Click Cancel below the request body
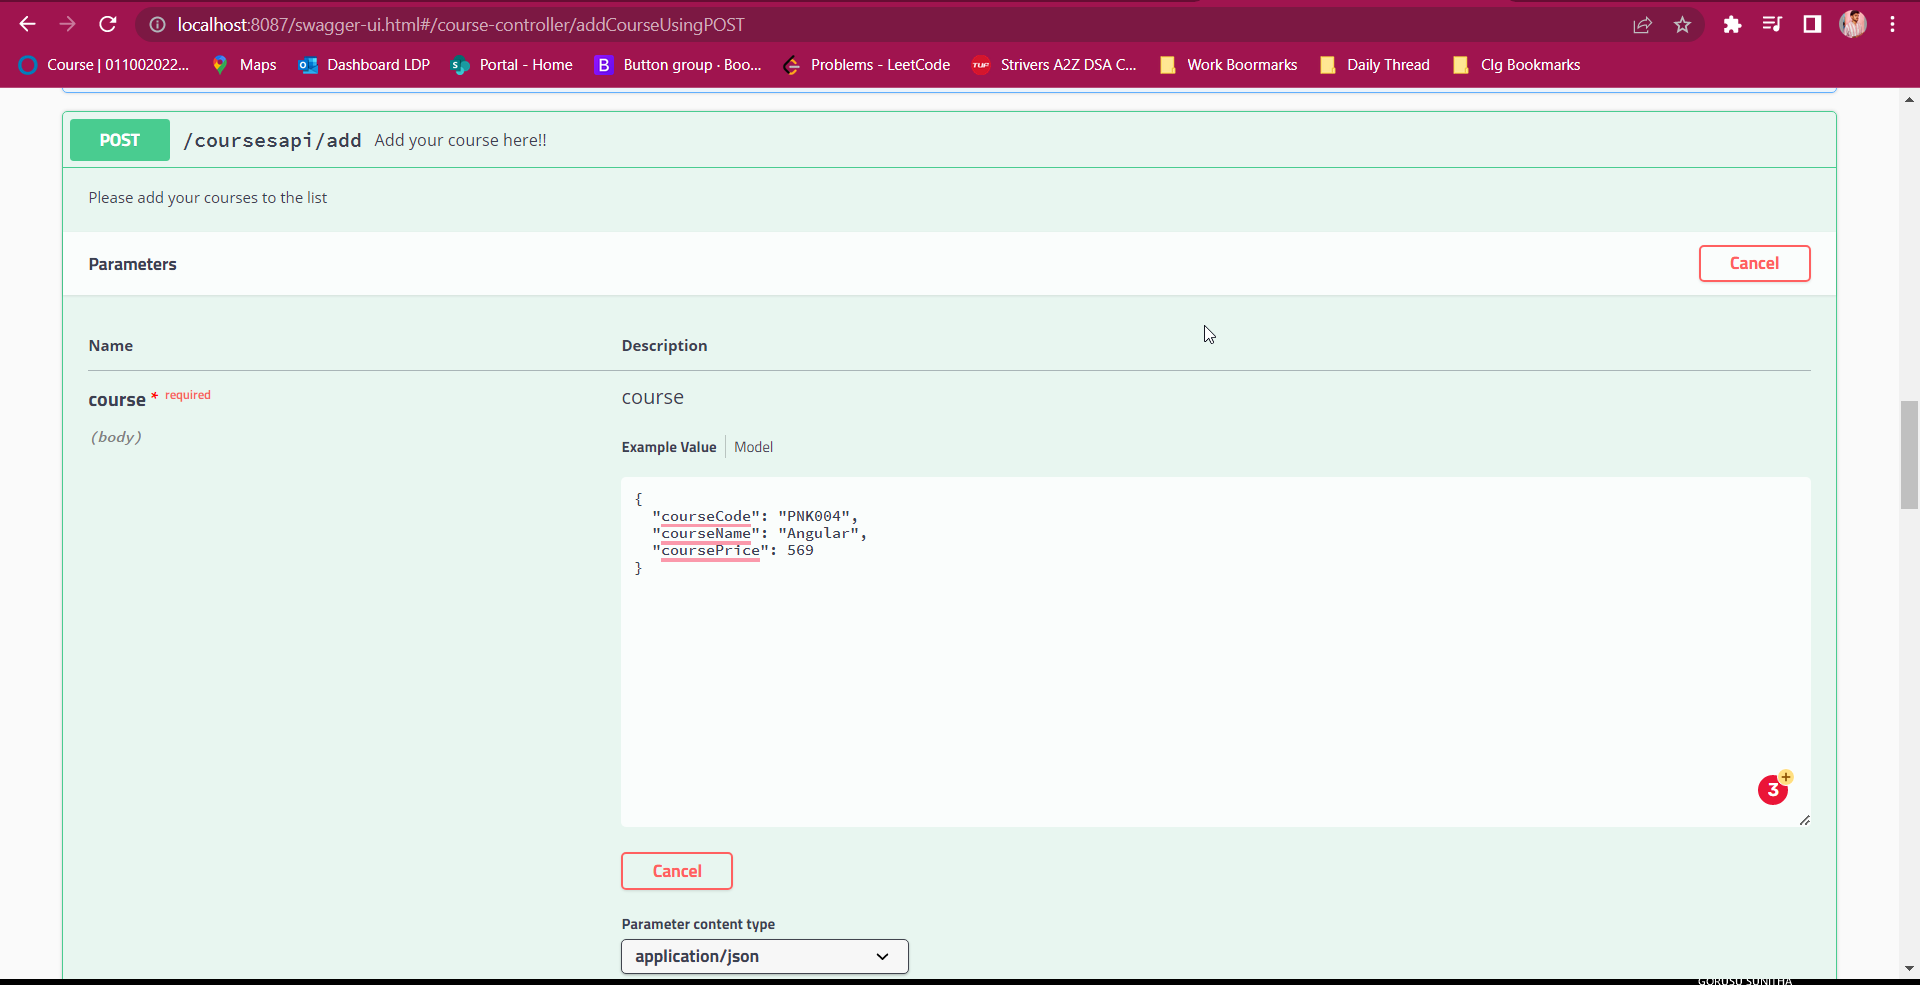 (676, 870)
